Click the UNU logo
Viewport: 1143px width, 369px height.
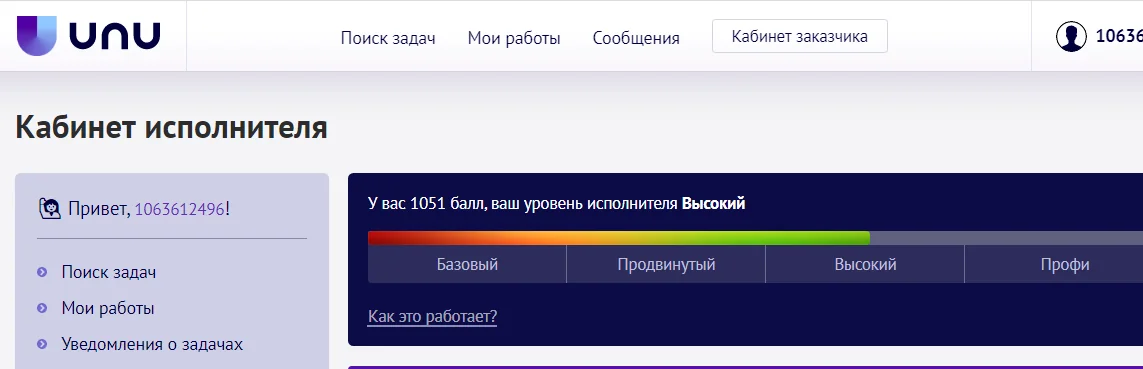coord(88,36)
